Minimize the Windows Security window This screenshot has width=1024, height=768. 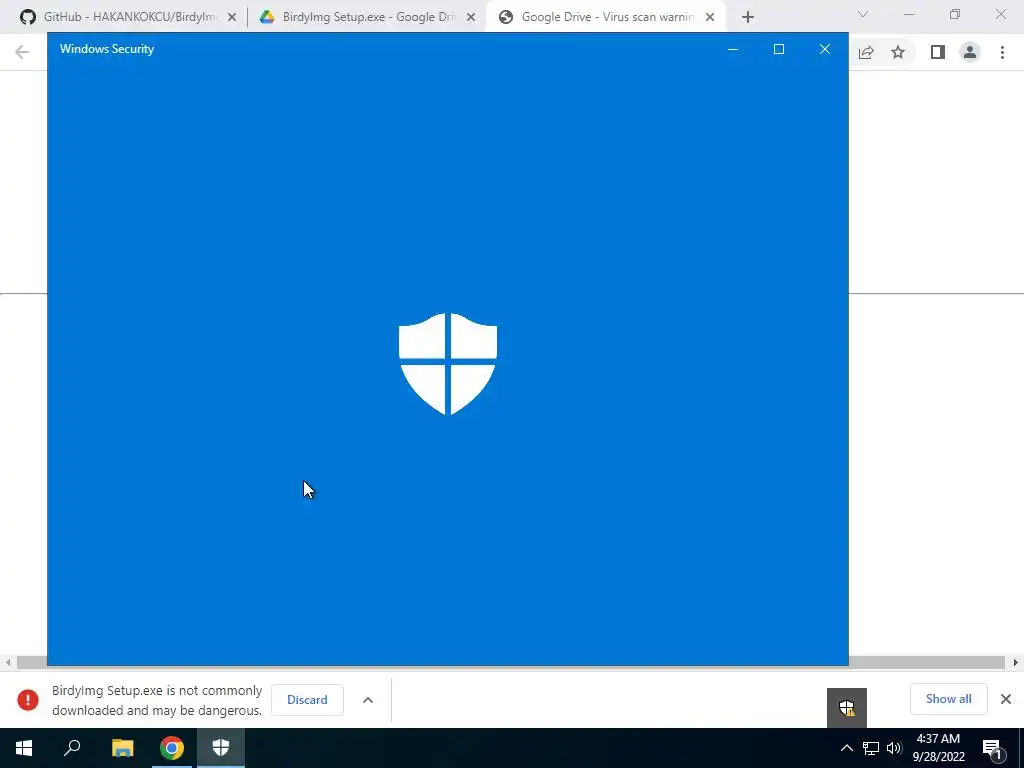click(x=733, y=49)
